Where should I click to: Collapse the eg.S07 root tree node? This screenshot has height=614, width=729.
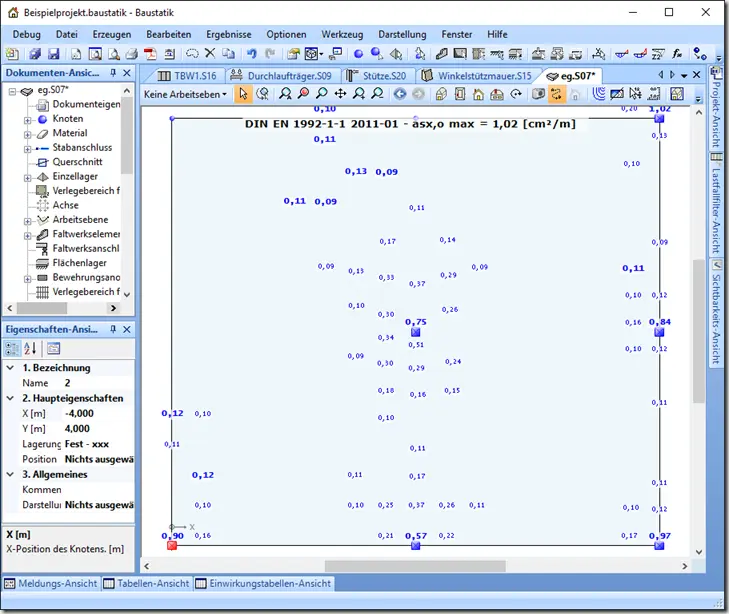point(13,91)
